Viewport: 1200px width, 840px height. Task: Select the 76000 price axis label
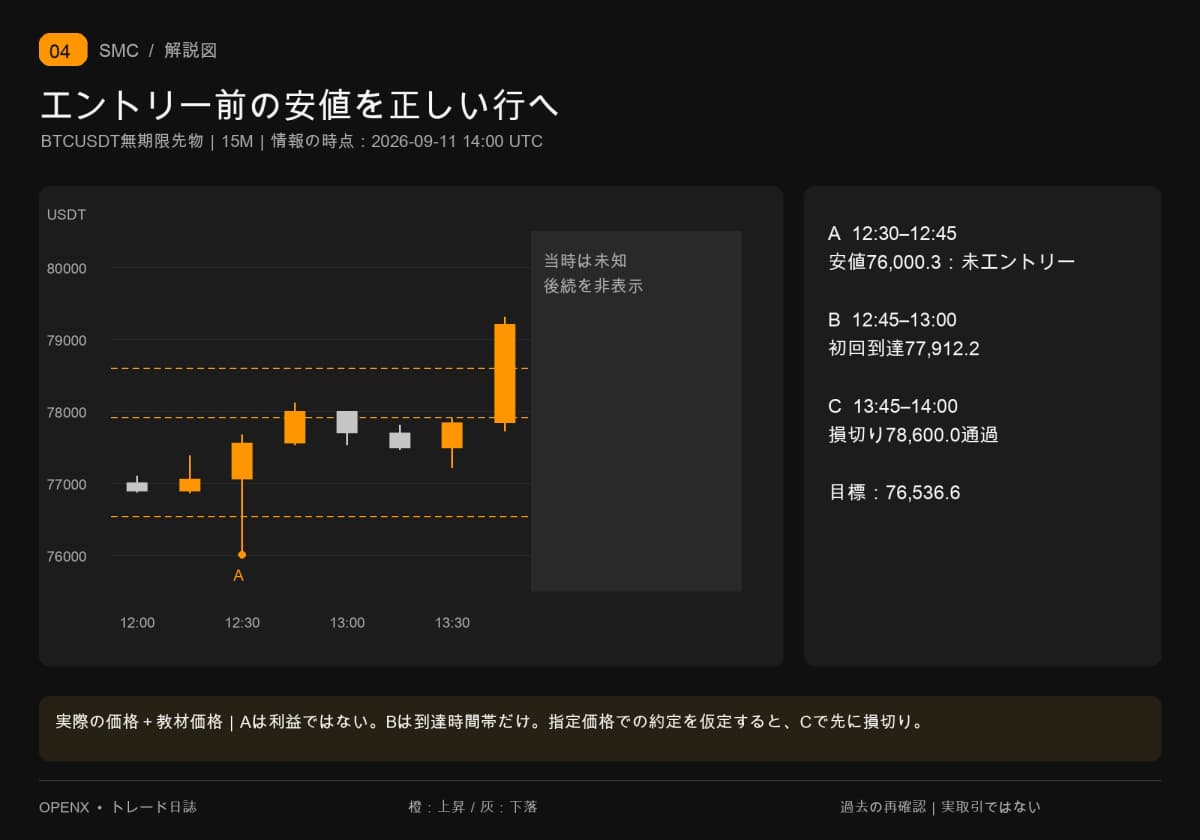click(x=67, y=556)
